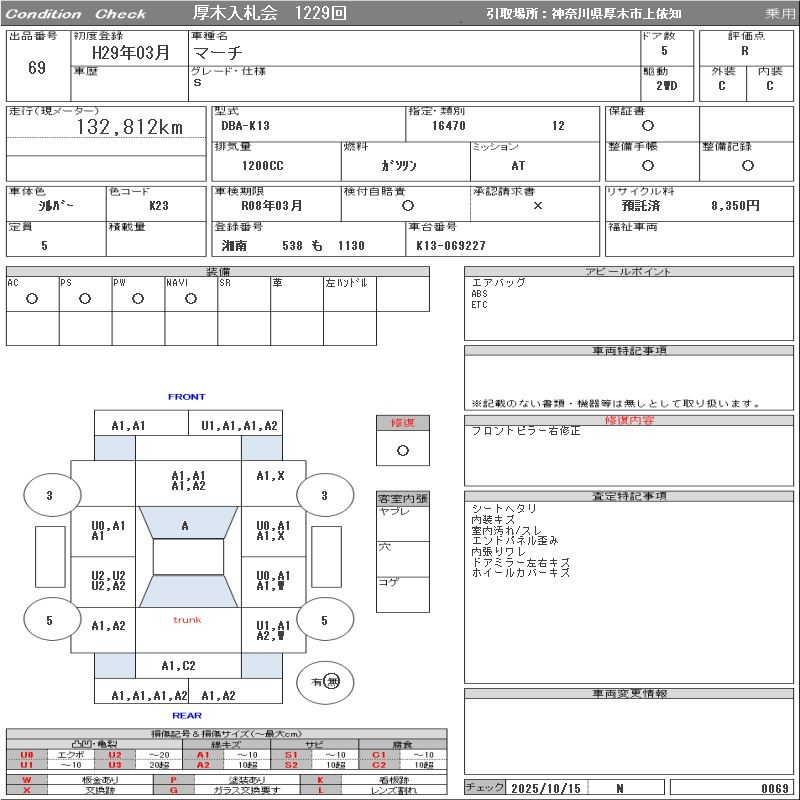
Task: Click the front bumper cell U1,A1,A1,A2
Action: tap(239, 425)
